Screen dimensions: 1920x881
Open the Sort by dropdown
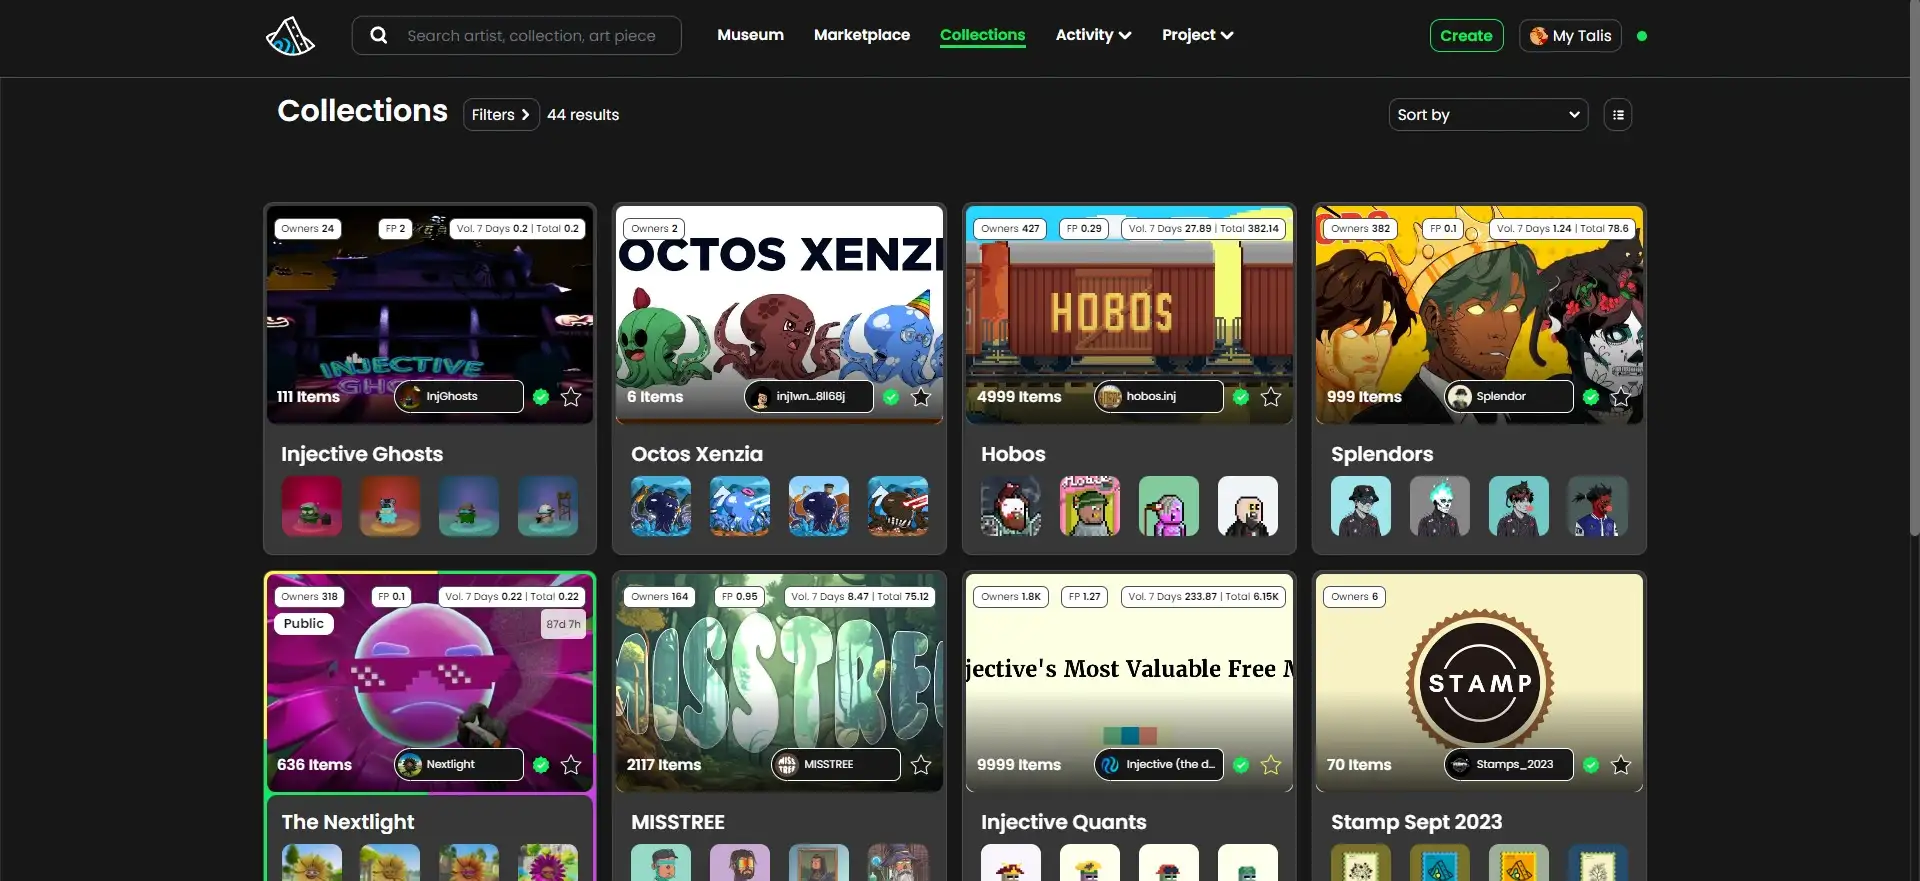pos(1488,115)
